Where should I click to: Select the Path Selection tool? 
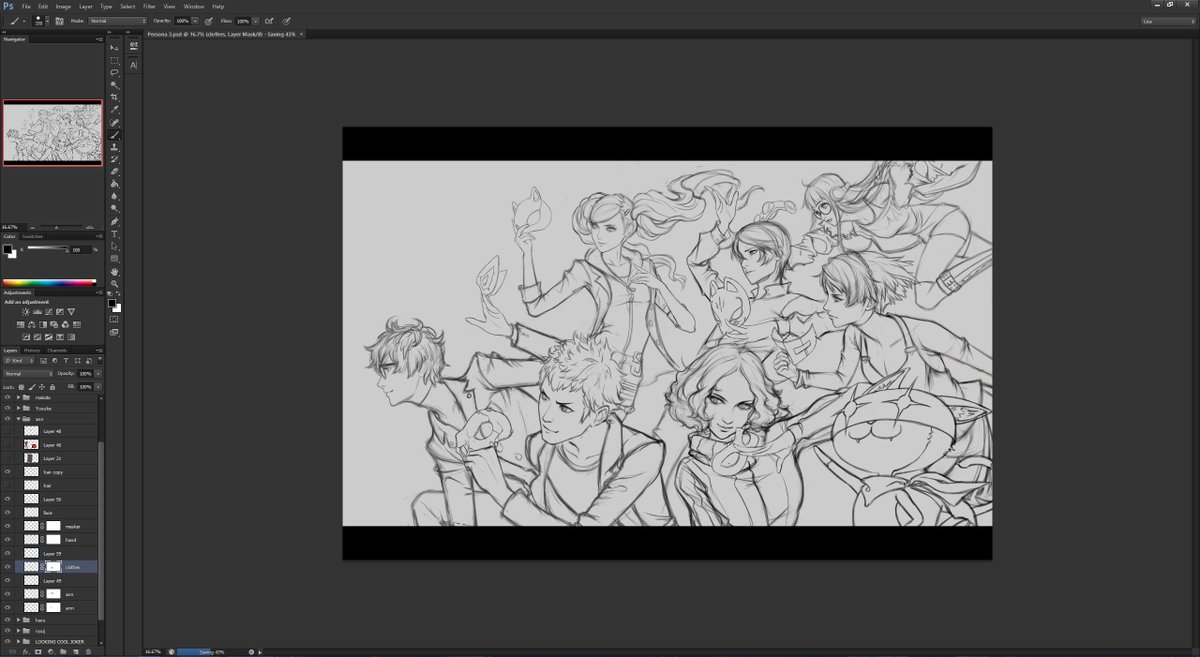pyautogui.click(x=114, y=246)
